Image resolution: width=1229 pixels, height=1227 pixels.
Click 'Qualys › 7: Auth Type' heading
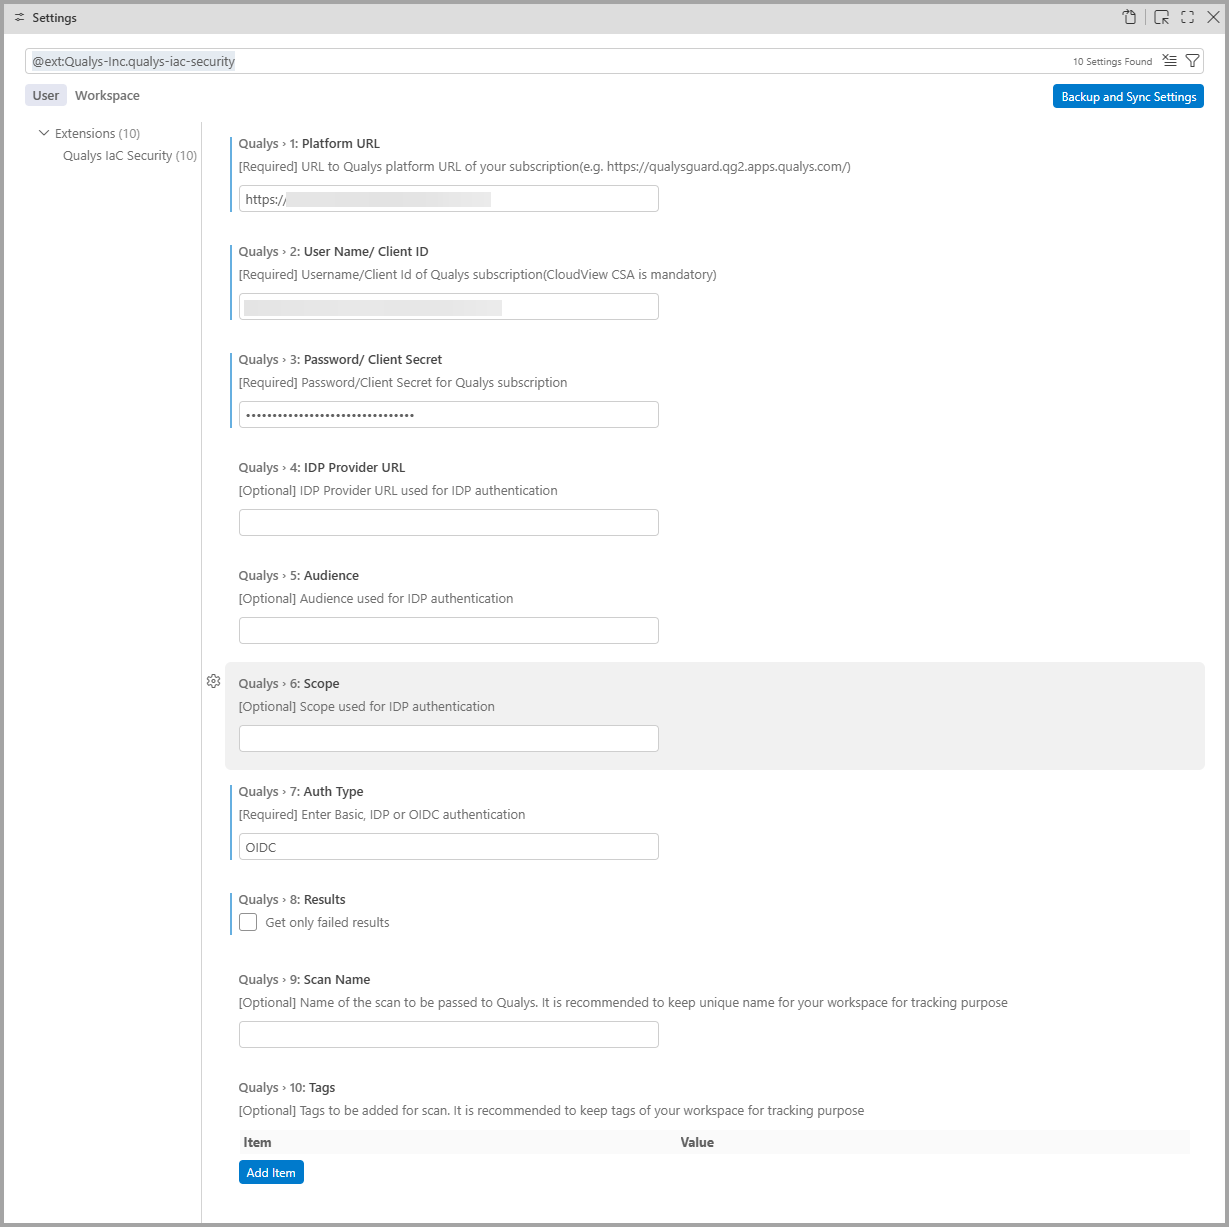301,791
